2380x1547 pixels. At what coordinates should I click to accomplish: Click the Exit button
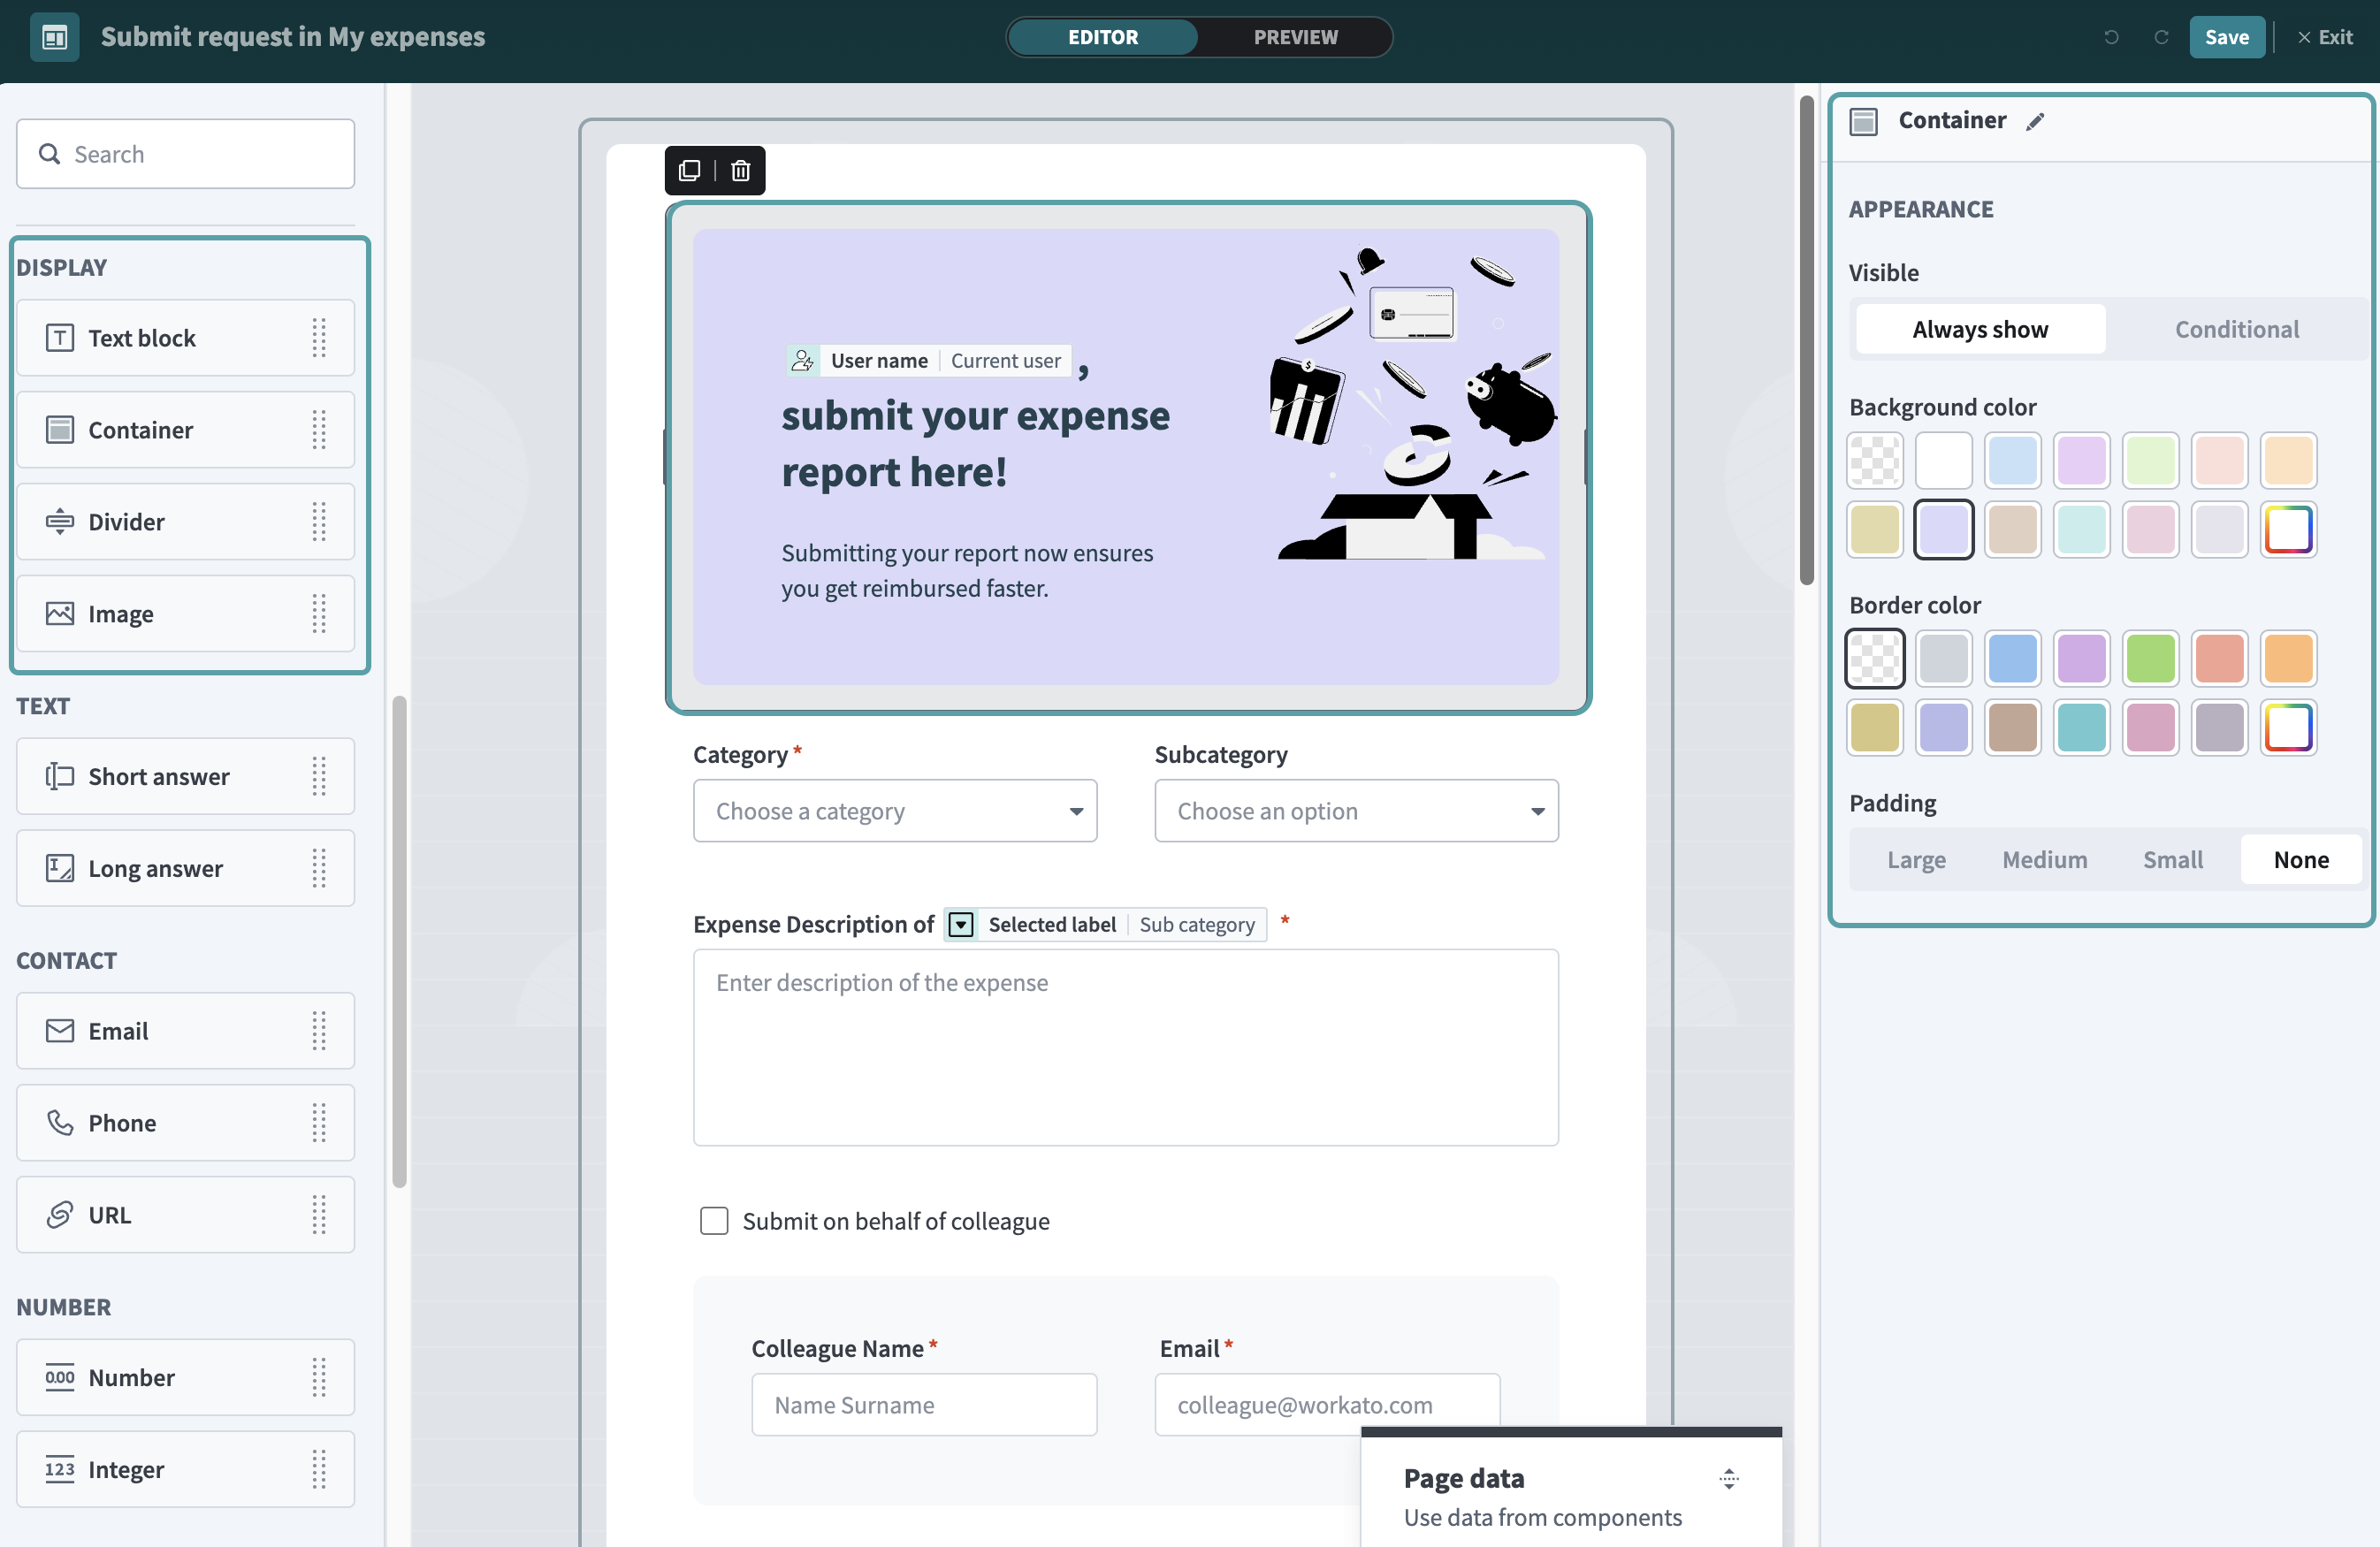[2325, 37]
